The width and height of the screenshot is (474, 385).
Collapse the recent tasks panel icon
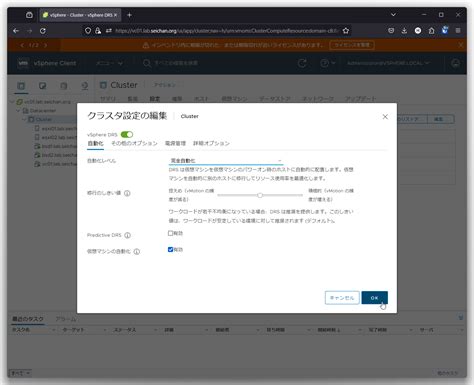tap(461, 317)
